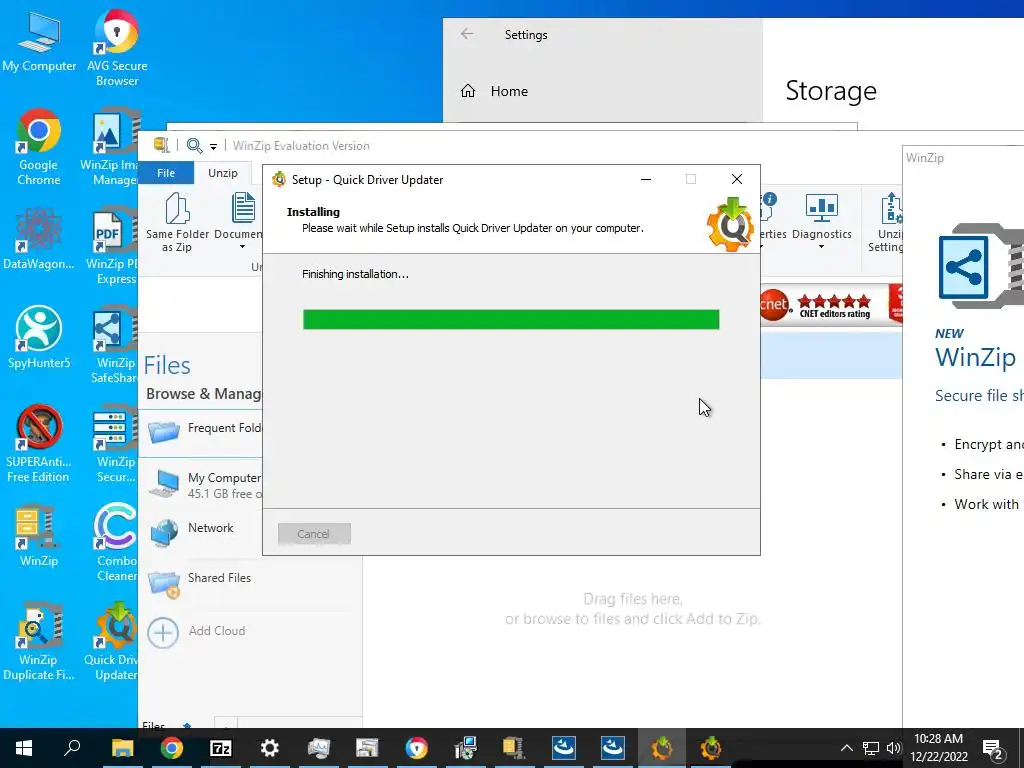Open notification center icon
The image size is (1024, 768).
tap(993, 748)
